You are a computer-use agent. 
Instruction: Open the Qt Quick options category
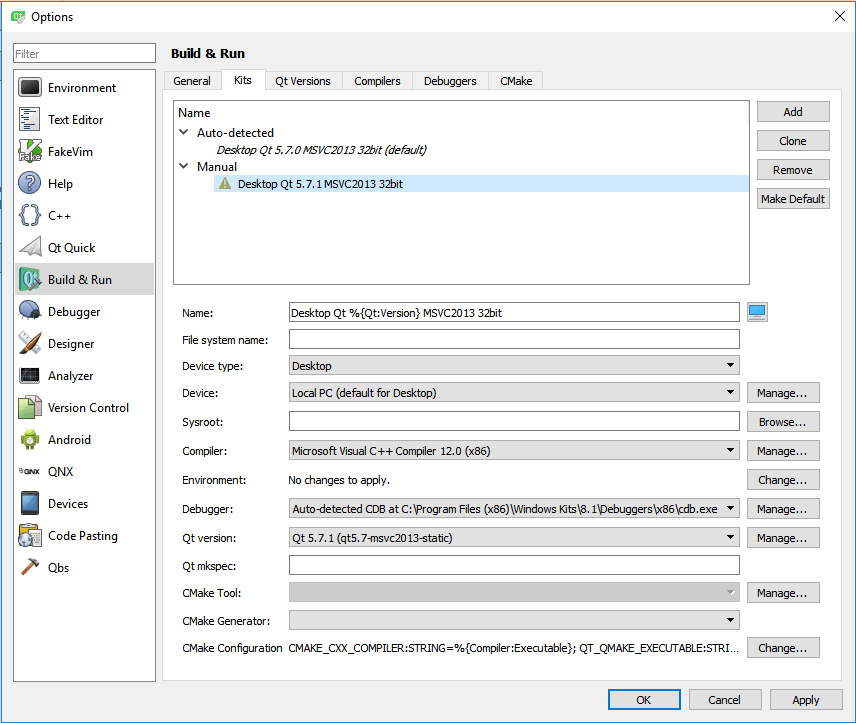click(71, 248)
